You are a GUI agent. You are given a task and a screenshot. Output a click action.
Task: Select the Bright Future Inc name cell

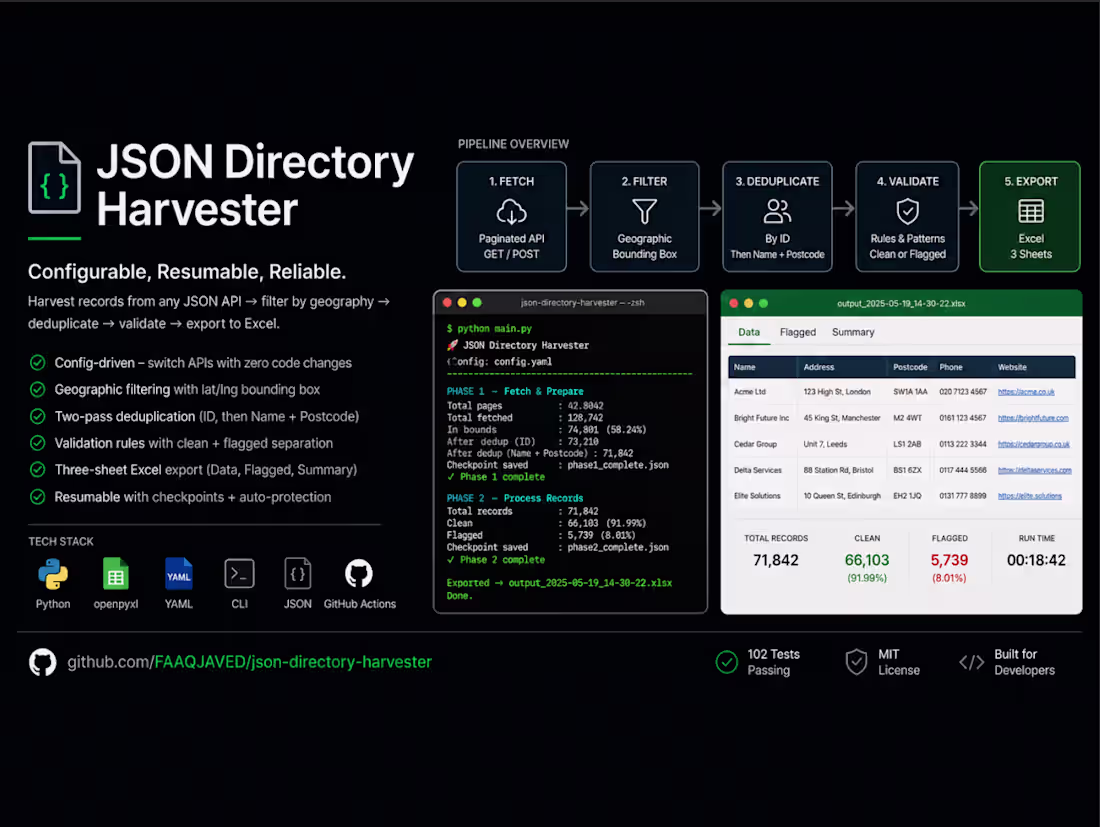click(761, 418)
